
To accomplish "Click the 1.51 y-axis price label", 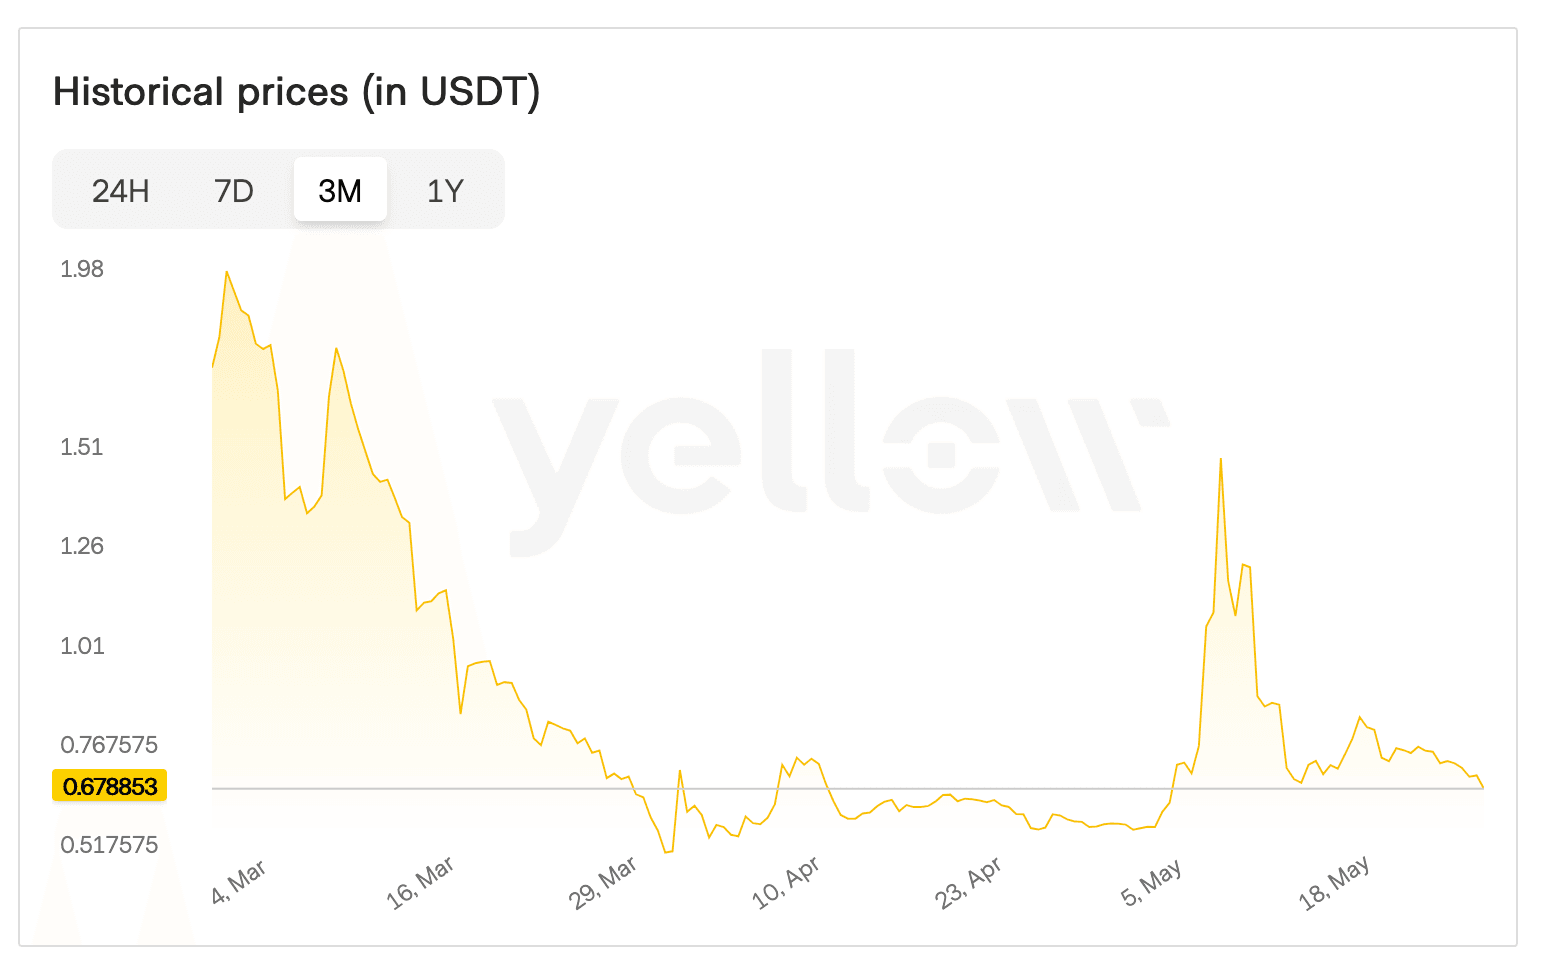I will (82, 447).
